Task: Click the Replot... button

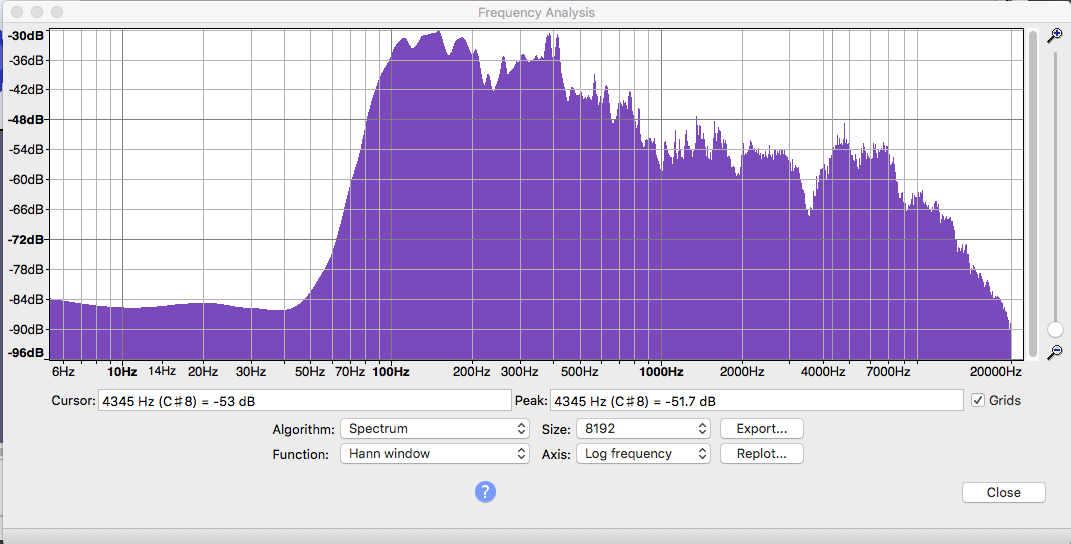Action: click(762, 454)
